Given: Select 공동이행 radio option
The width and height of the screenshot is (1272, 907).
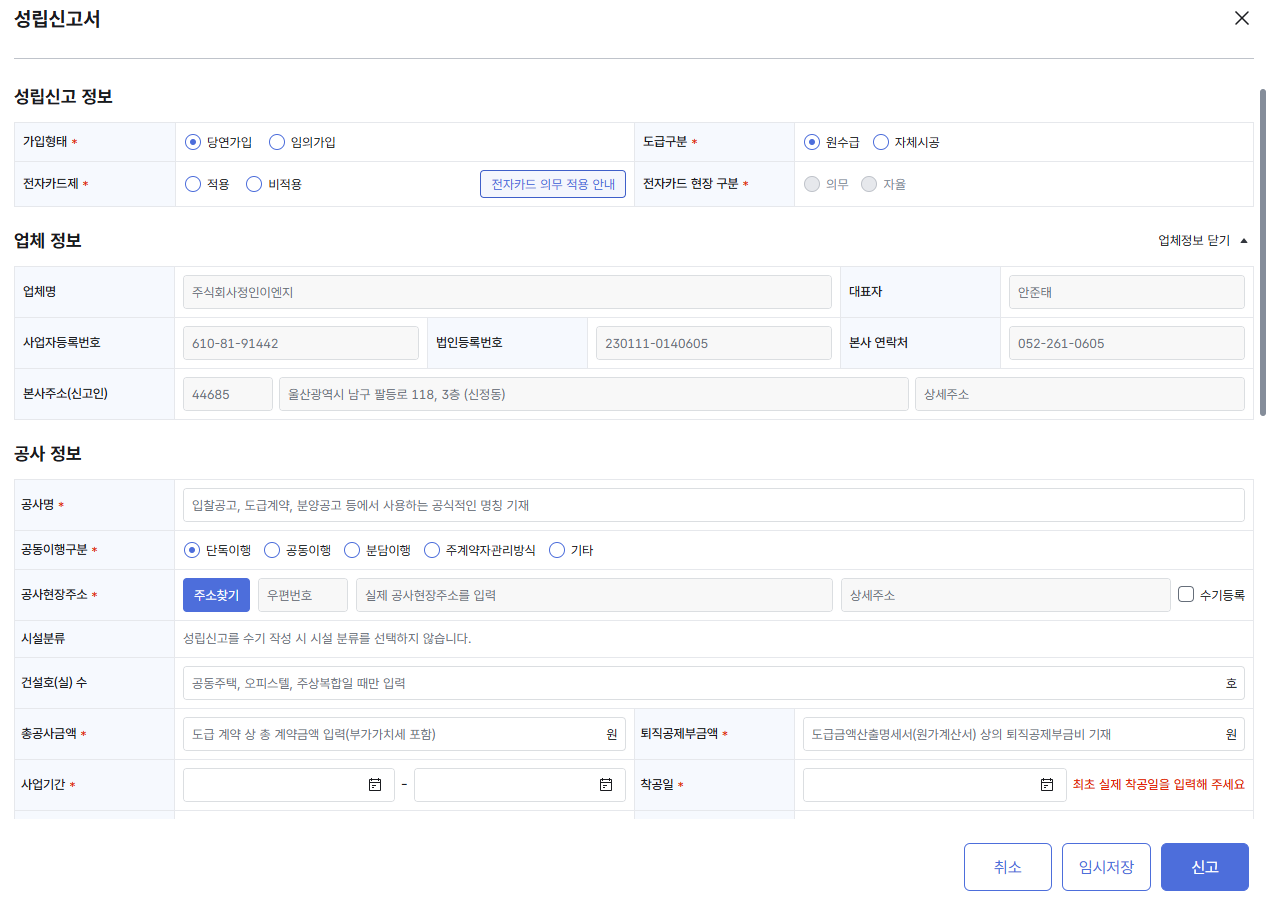Looking at the screenshot, I should pos(272,550).
